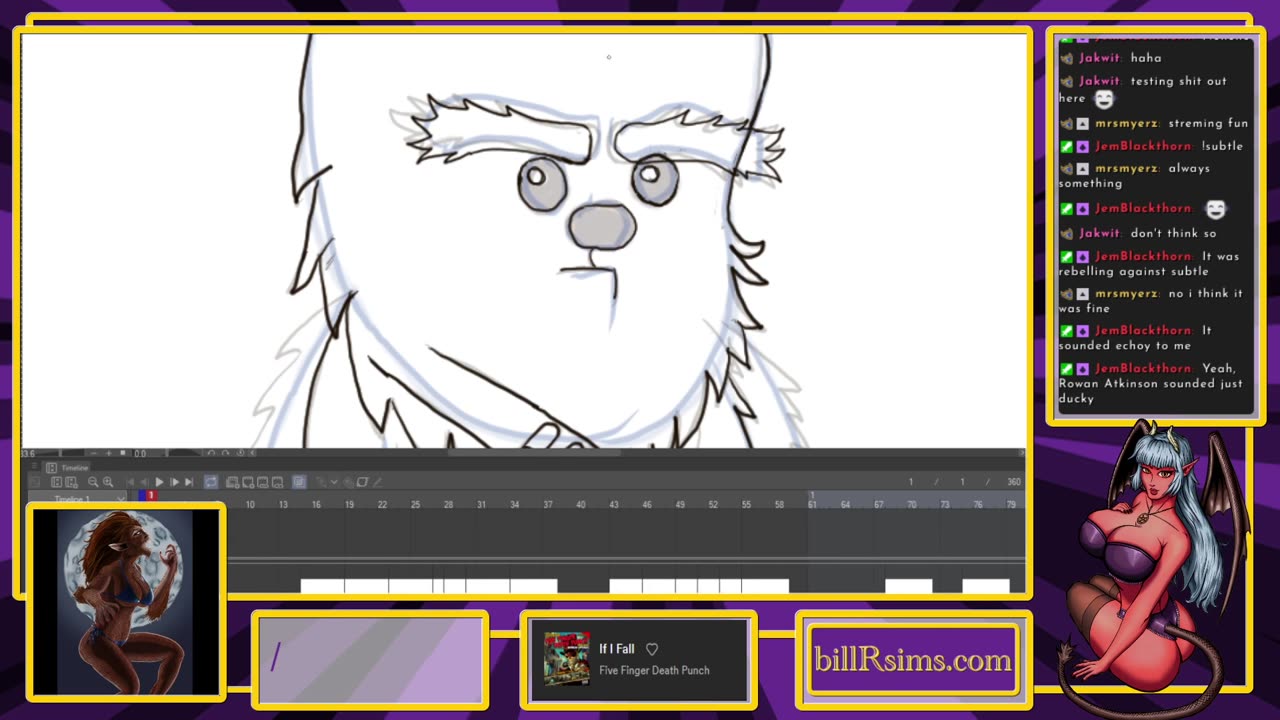
Task: Toggle loop playback in timeline
Action: tap(211, 482)
